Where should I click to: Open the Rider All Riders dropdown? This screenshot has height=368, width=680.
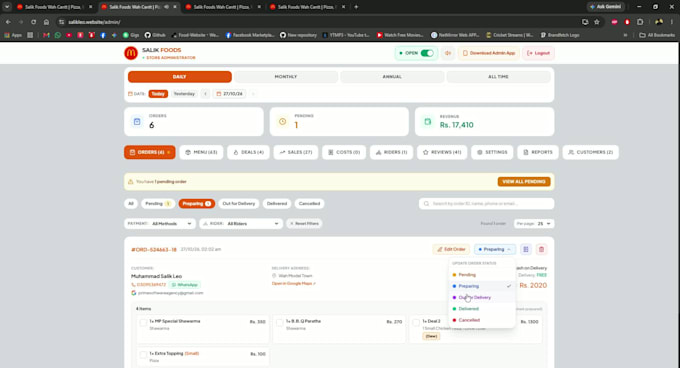241,224
